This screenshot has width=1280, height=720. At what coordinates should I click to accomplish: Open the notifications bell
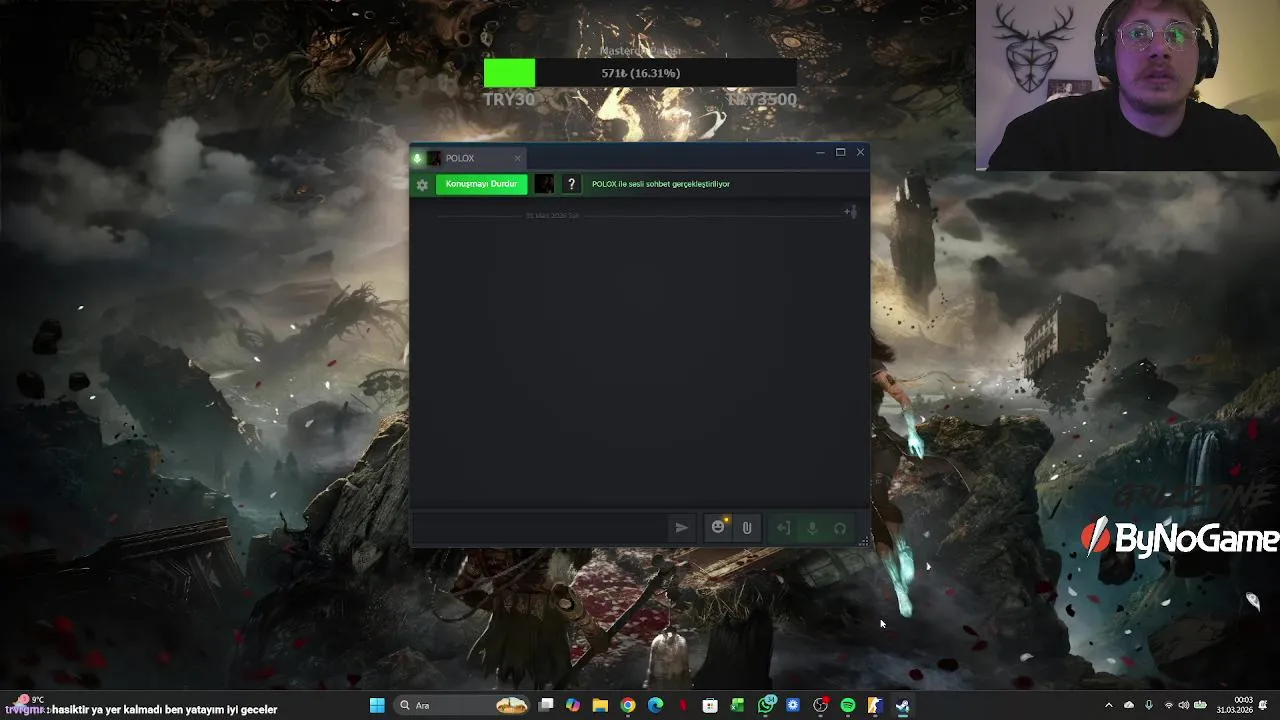click(1265, 705)
